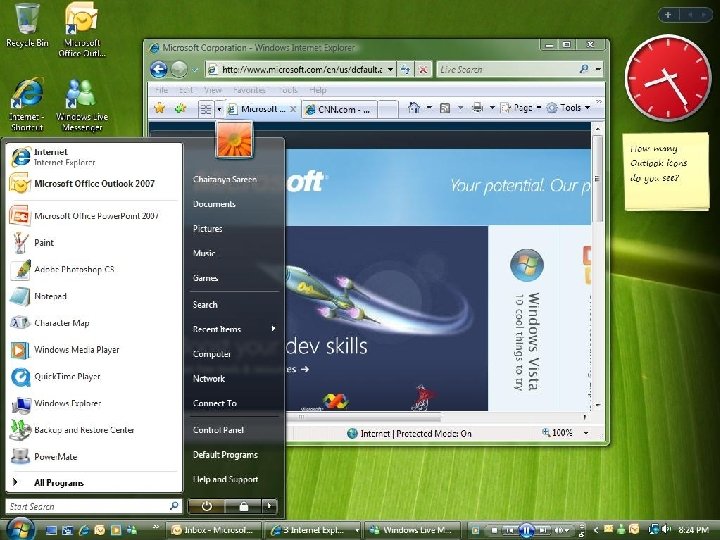This screenshot has width=720, height=540.
Task: Click Show Desktop quick launch icon
Action: [51, 530]
